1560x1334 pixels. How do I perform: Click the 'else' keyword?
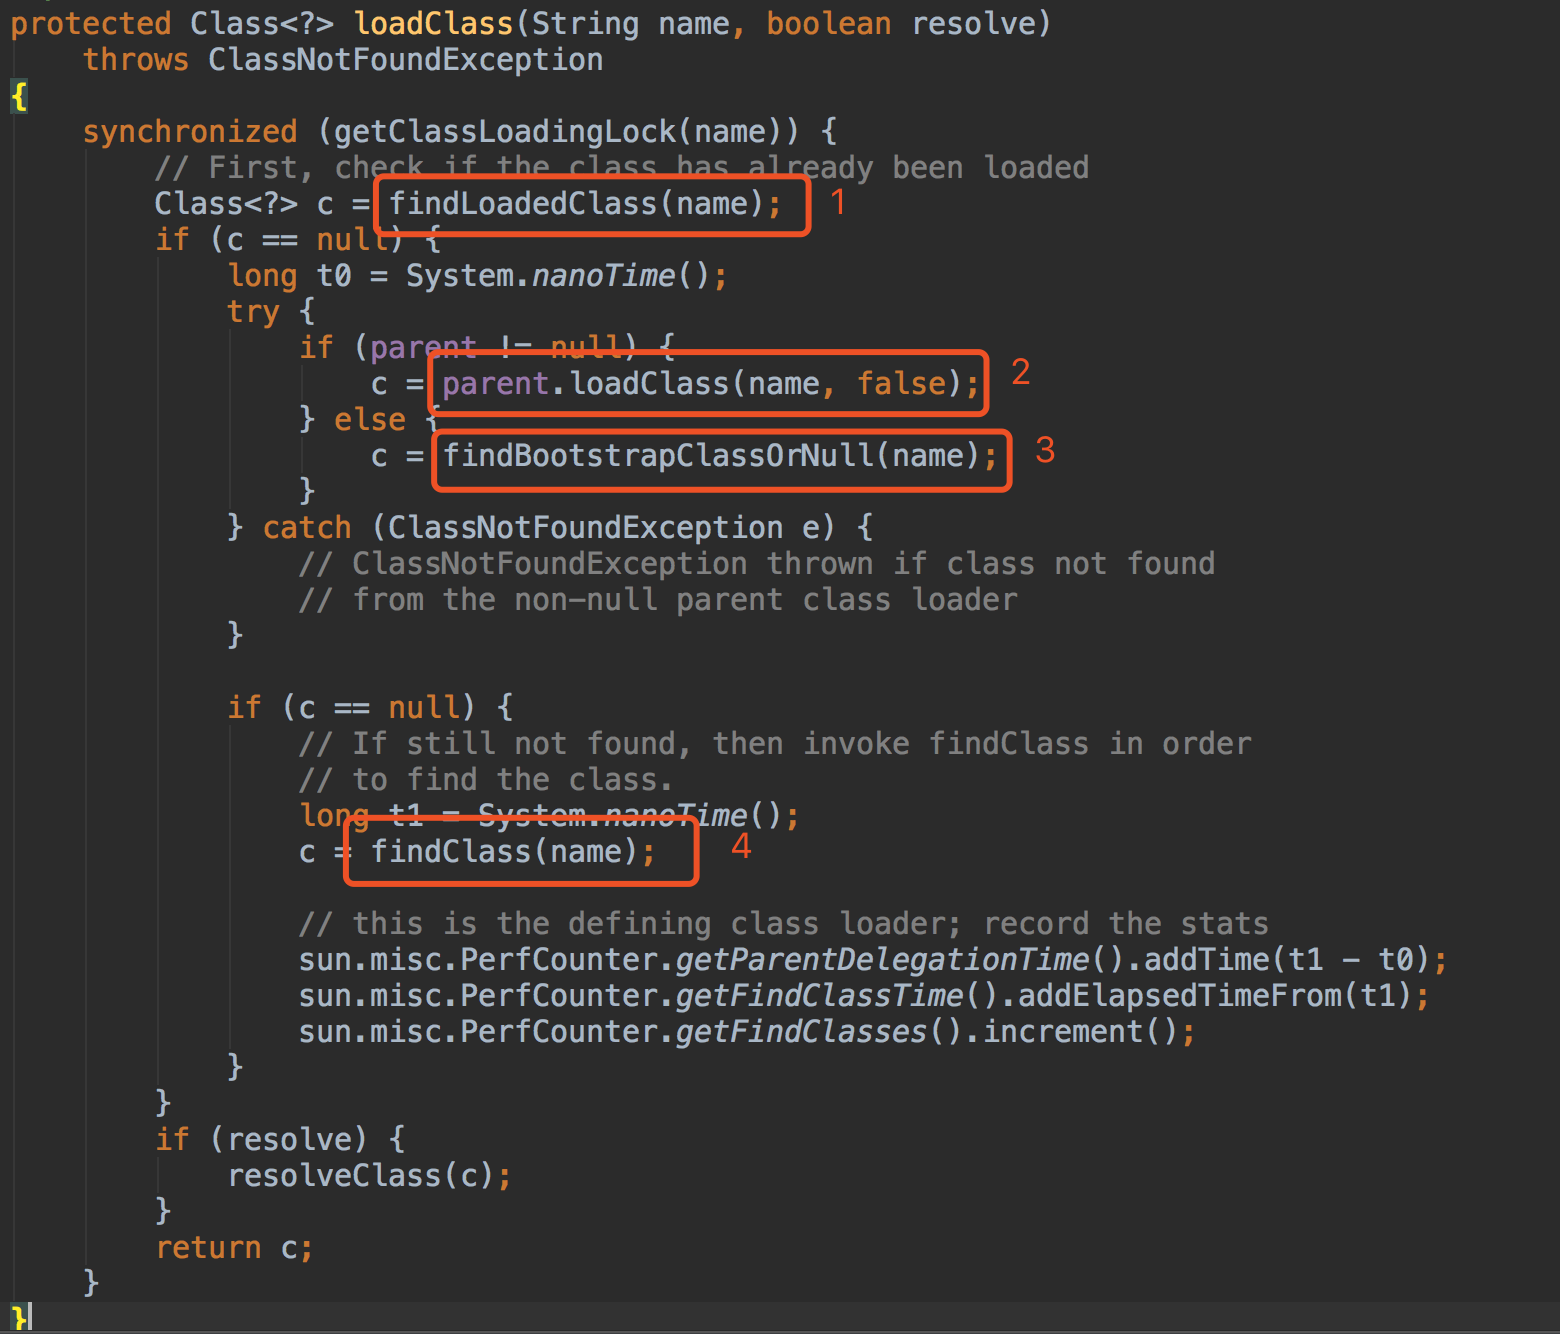[x=370, y=419]
